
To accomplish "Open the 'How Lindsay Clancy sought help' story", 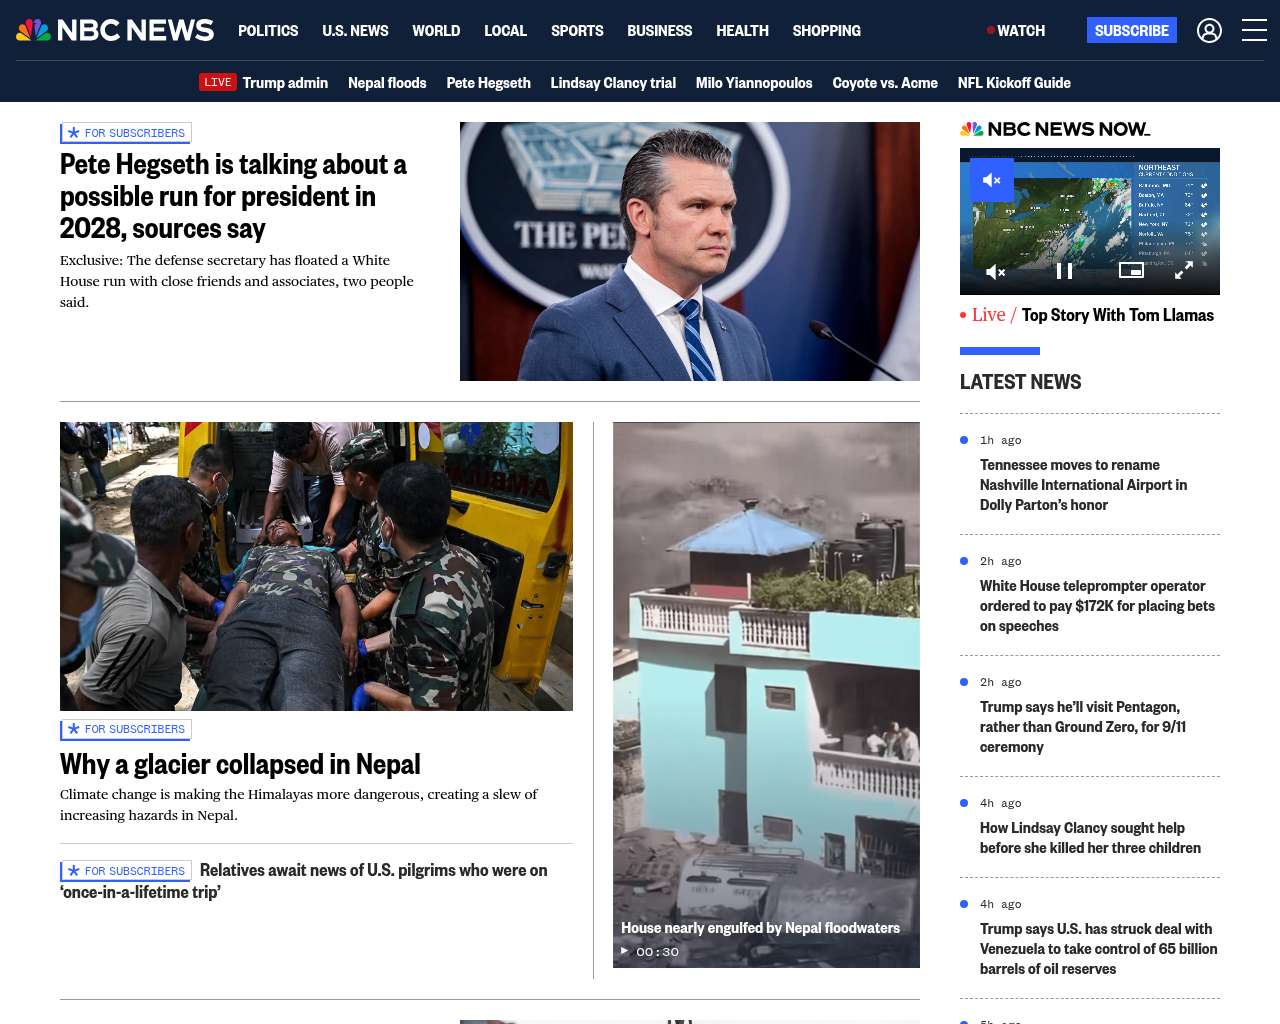I will coord(1090,838).
